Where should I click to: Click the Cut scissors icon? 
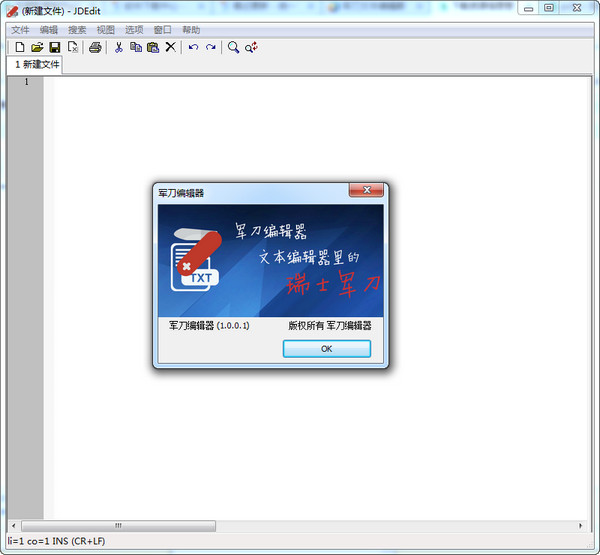[x=118, y=47]
